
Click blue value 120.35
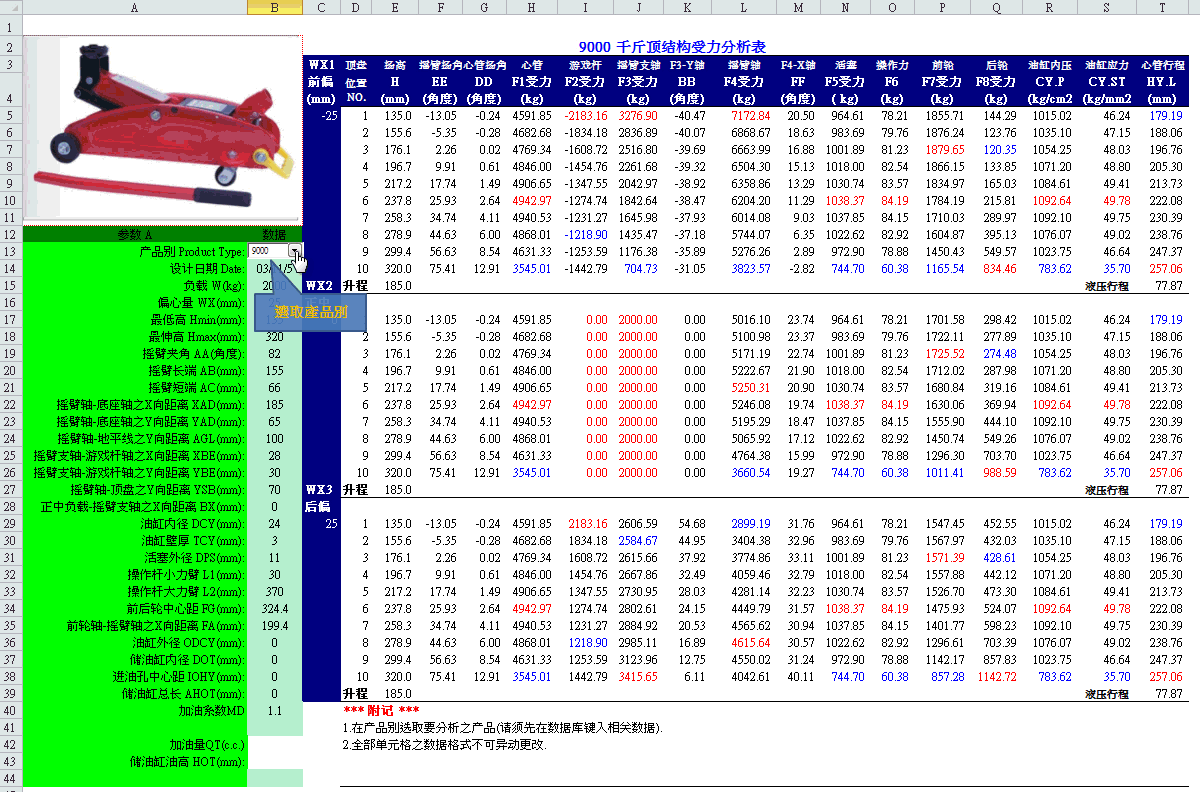[998, 149]
